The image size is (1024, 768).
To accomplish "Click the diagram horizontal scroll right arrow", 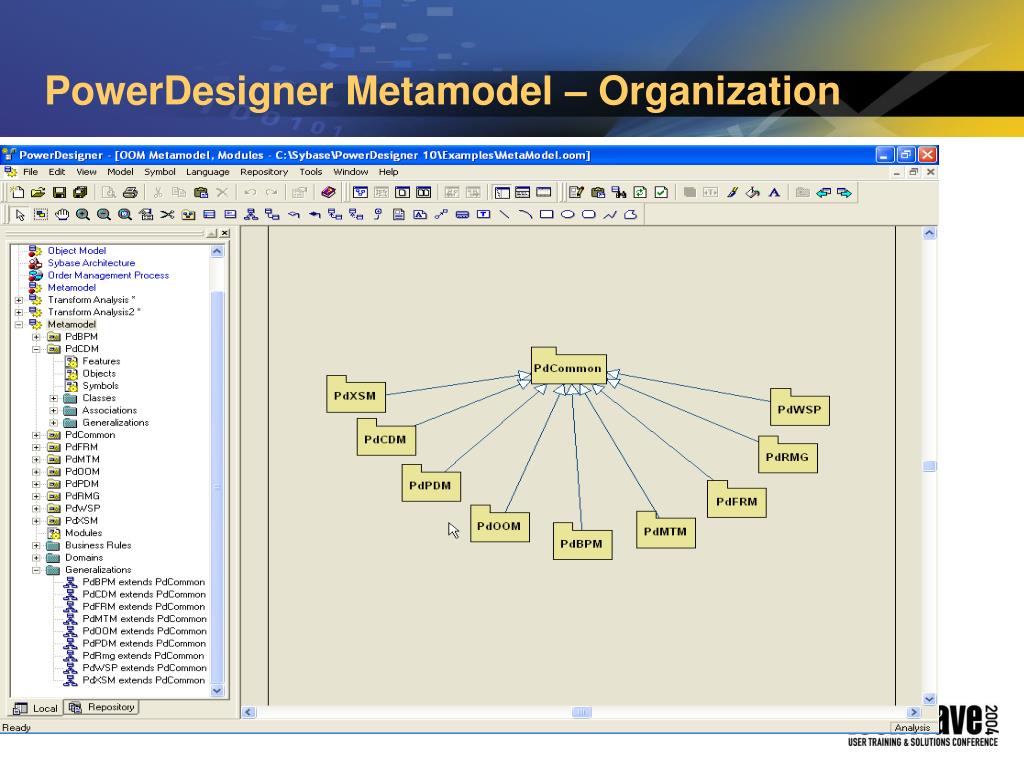I will tap(914, 712).
